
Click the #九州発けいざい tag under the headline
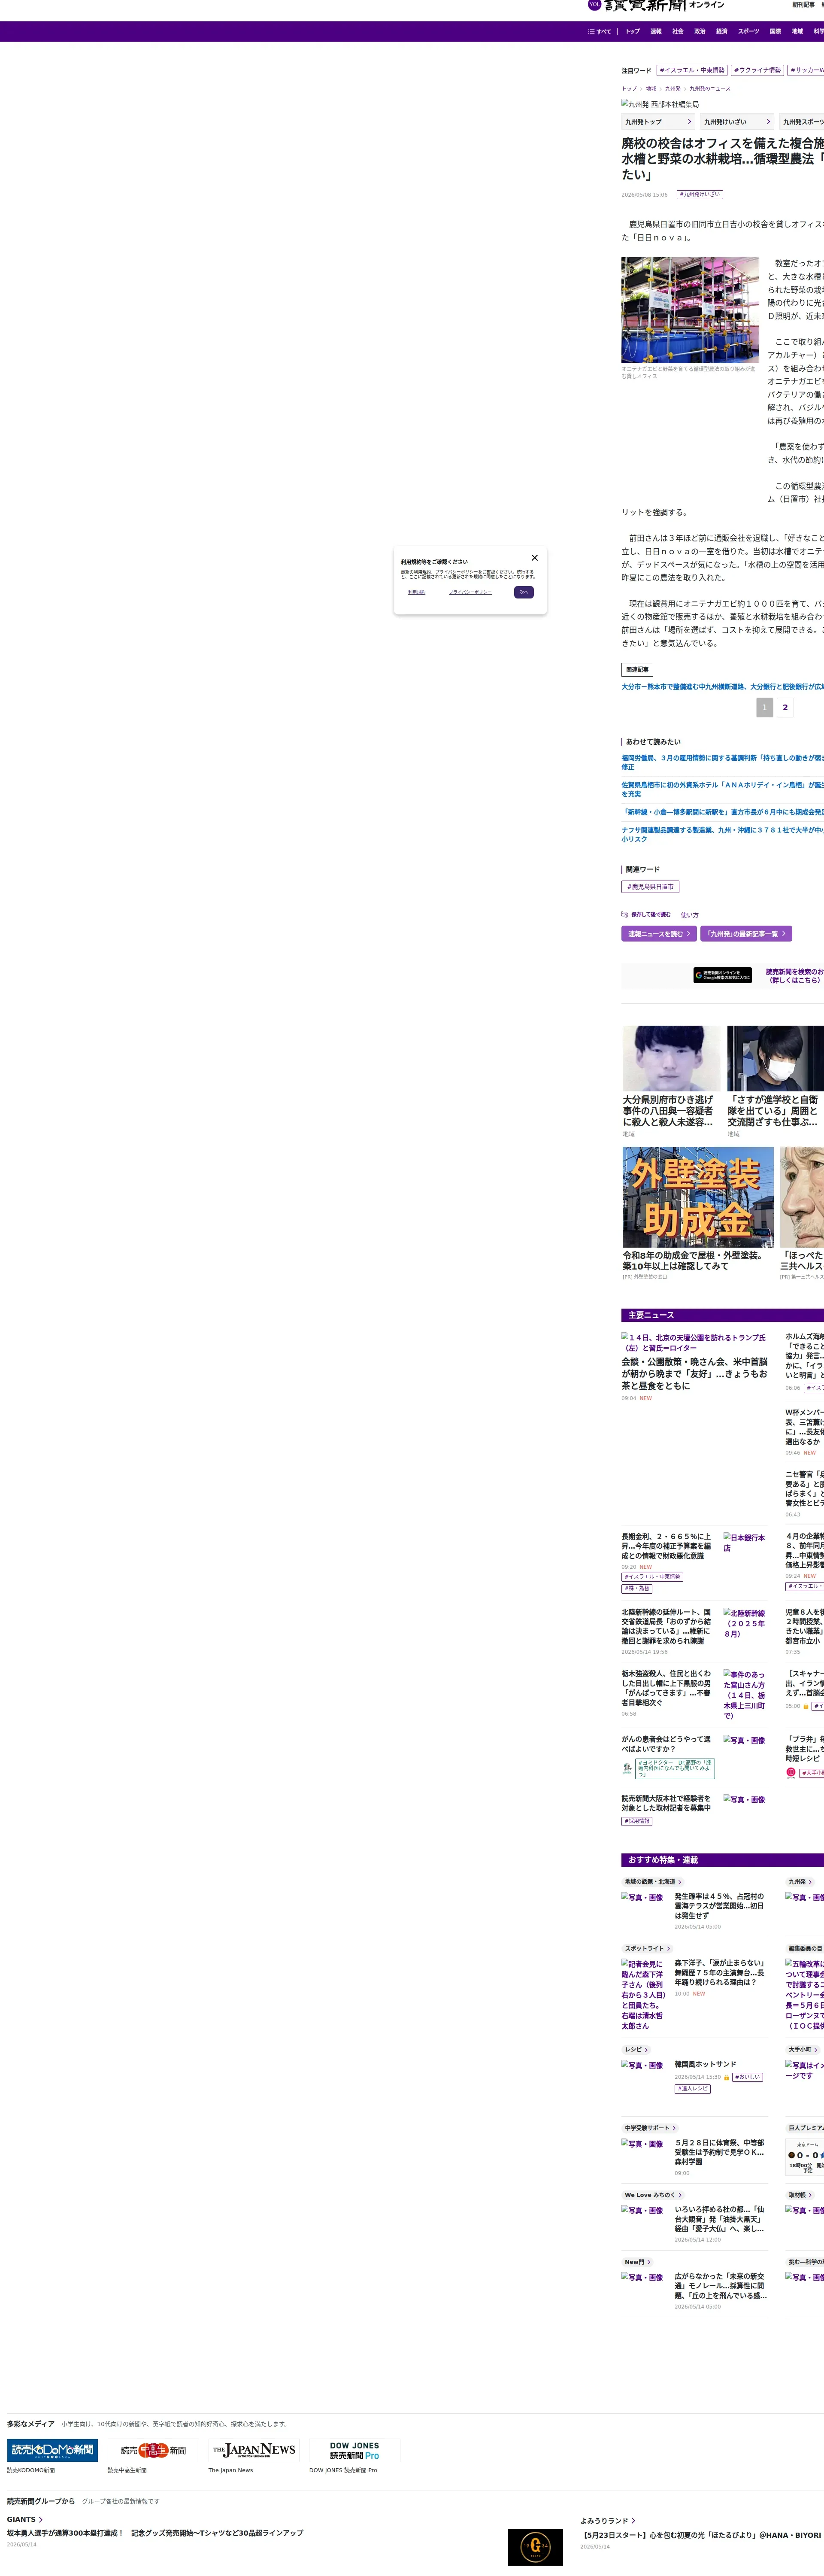coord(700,195)
